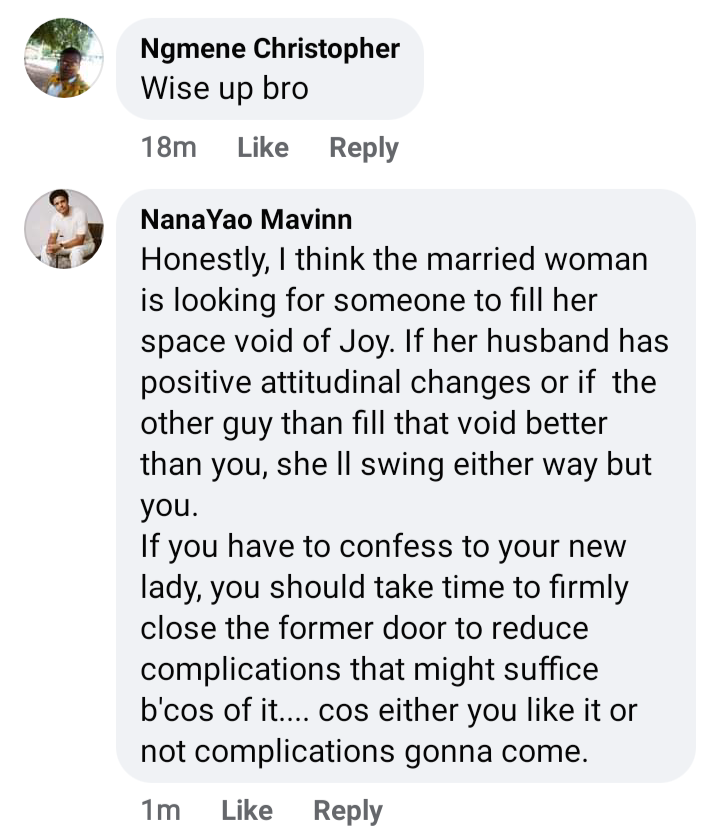Open Ngmene Christopher's profile picture

64,58
